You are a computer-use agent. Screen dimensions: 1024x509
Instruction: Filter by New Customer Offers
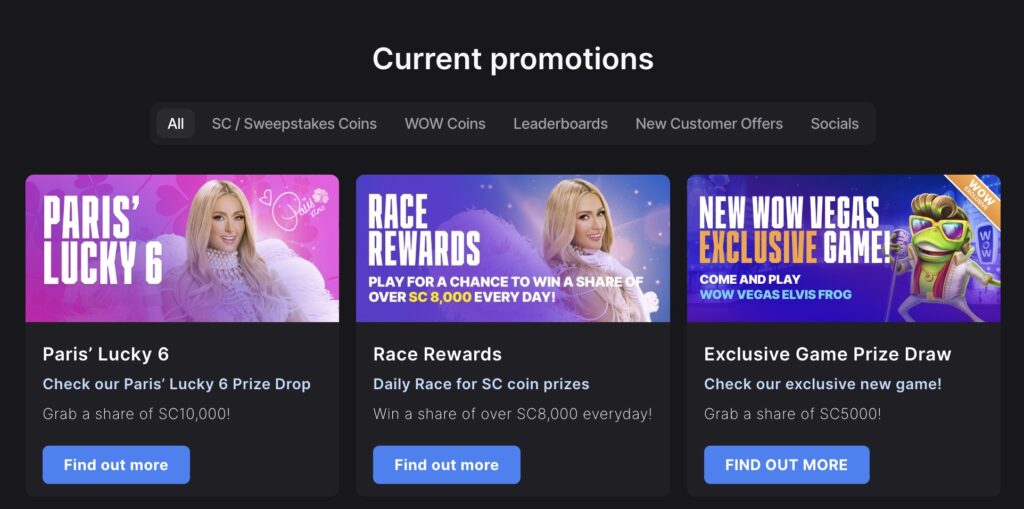click(x=709, y=124)
